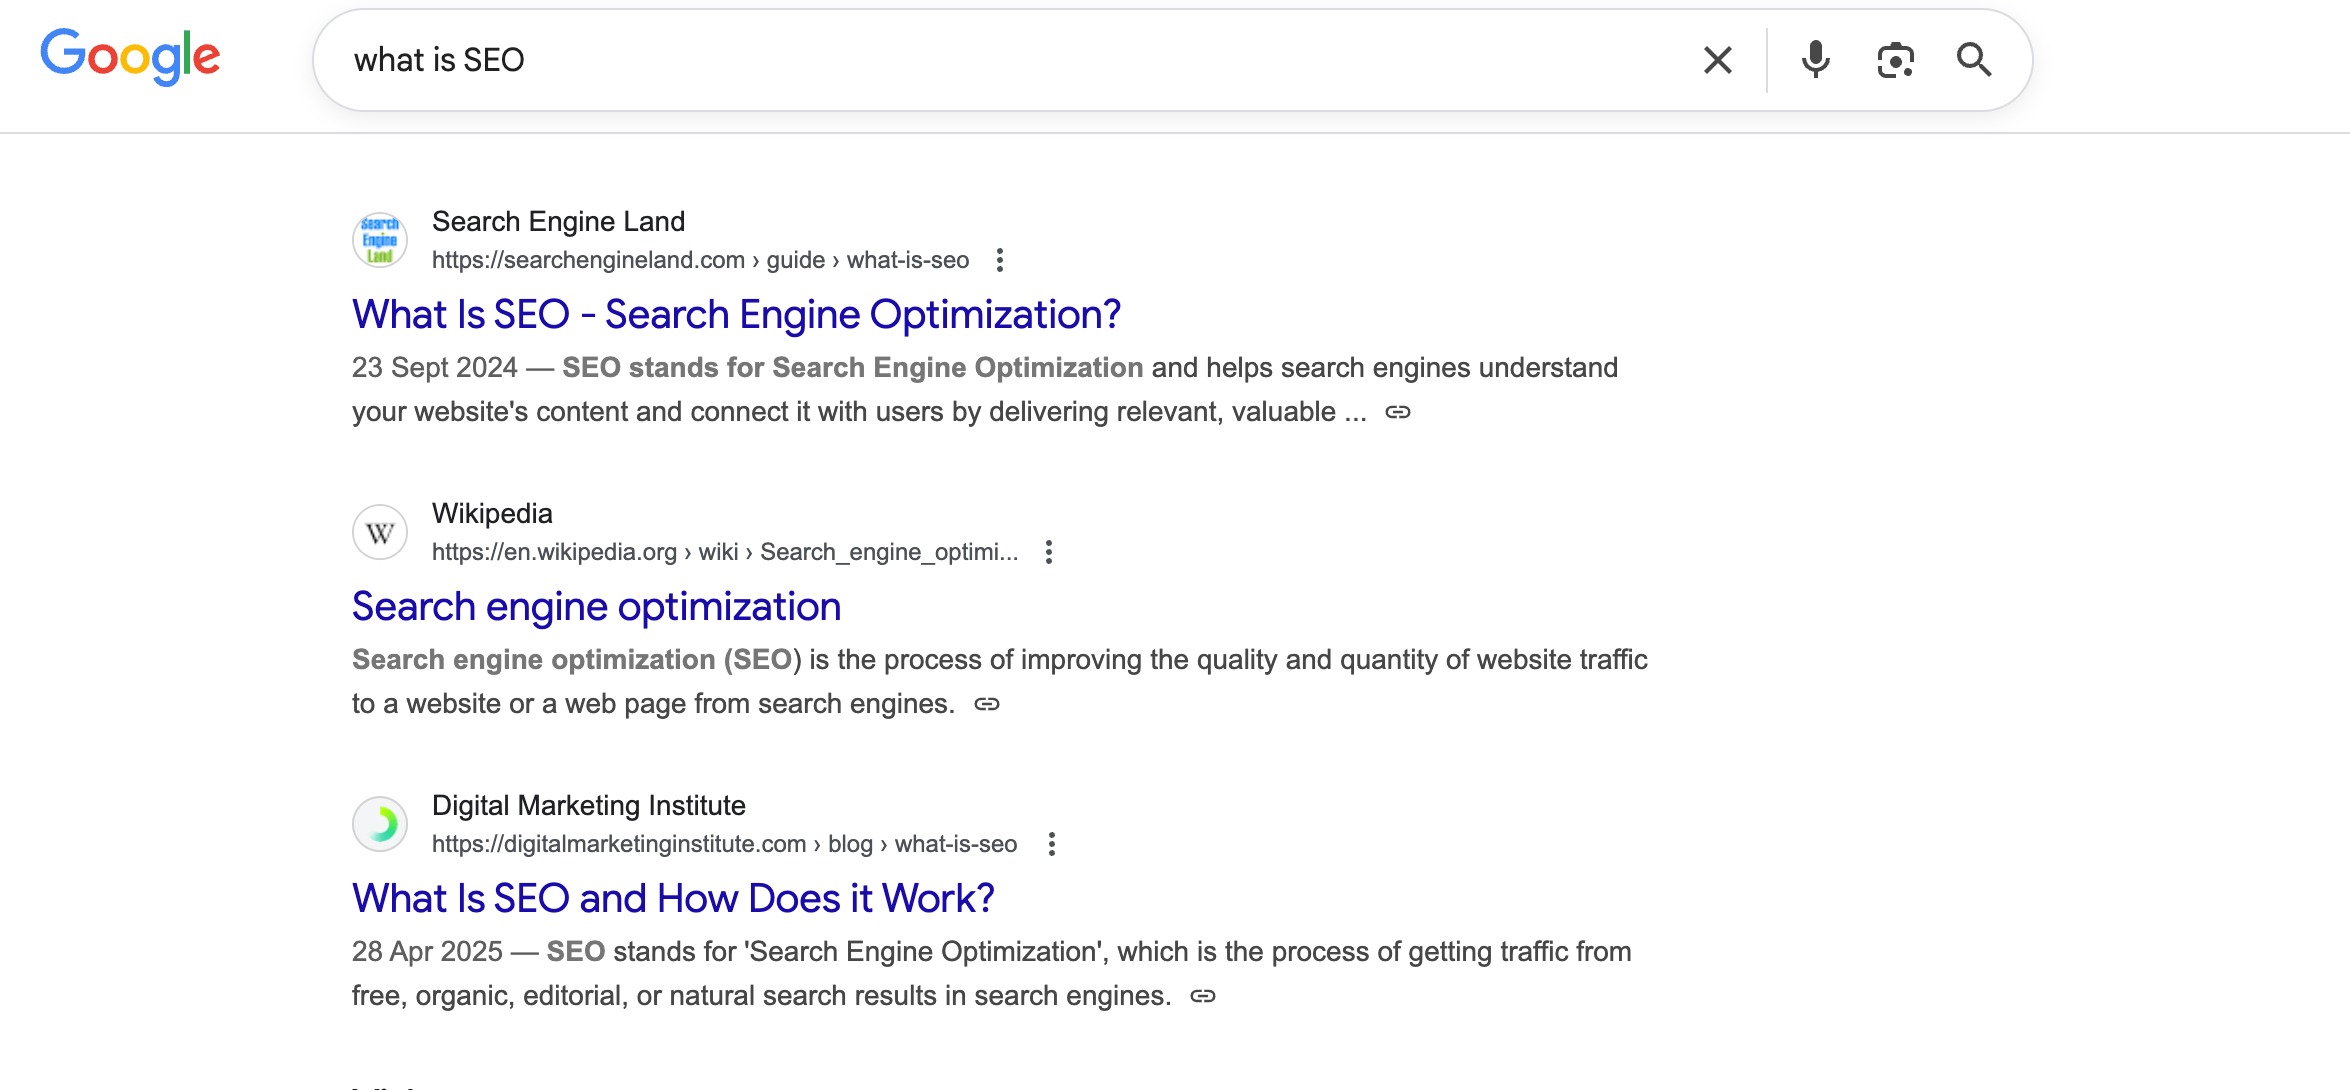Click the Search Engine Land favicon
The image size is (2350, 1090).
(x=380, y=239)
